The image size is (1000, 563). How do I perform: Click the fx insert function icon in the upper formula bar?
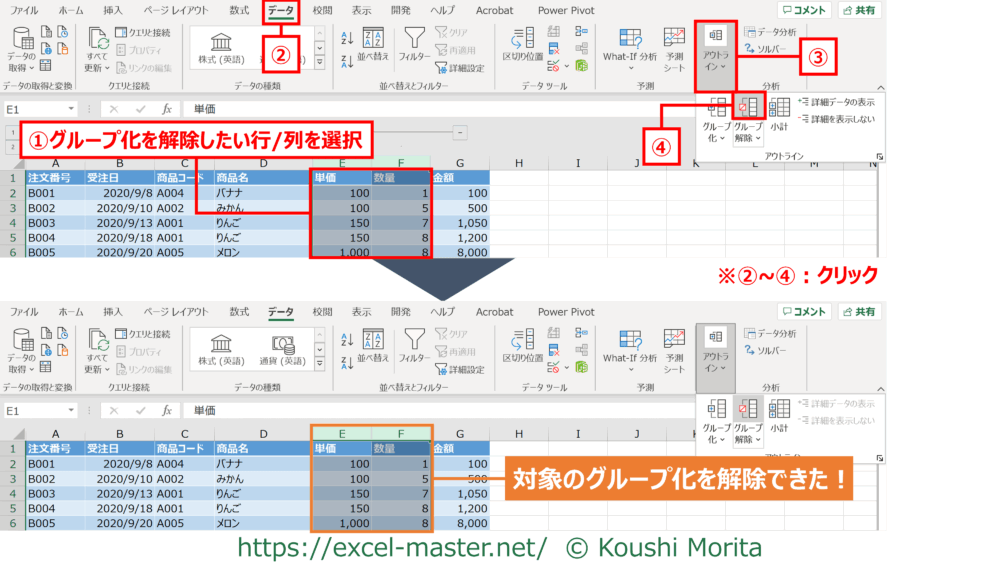click(167, 109)
